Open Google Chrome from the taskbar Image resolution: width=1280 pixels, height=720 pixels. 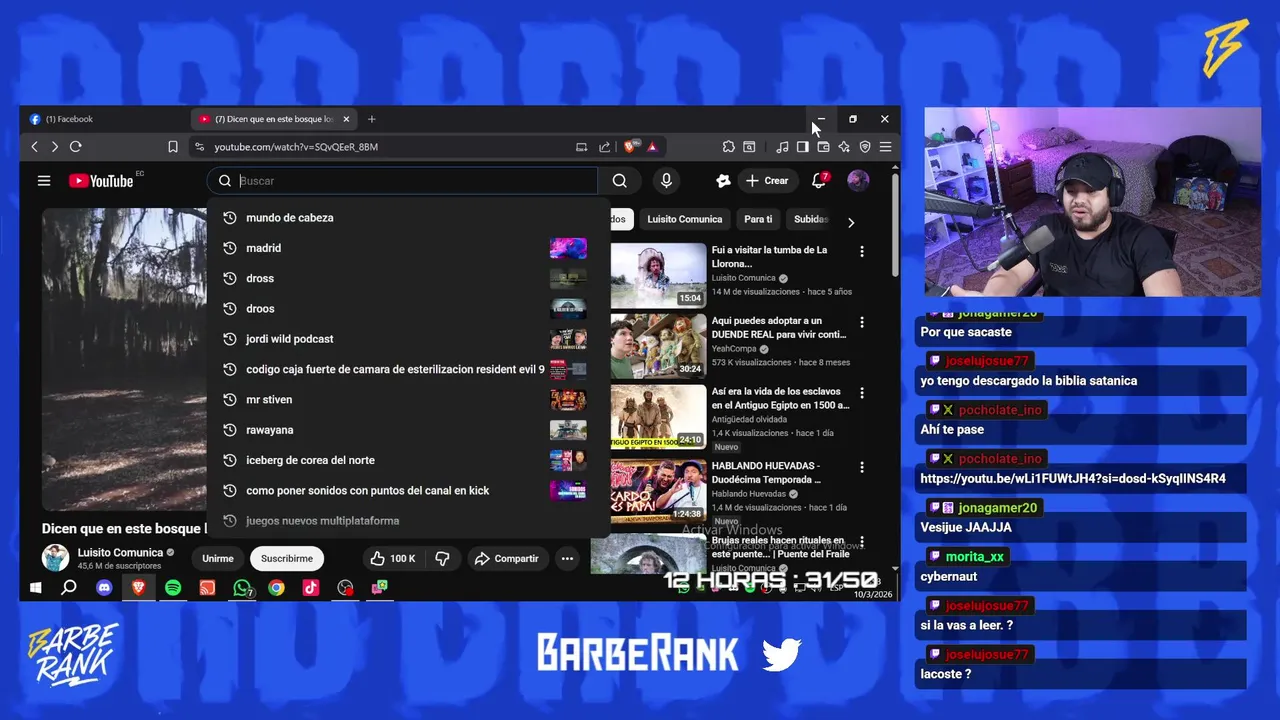[276, 588]
